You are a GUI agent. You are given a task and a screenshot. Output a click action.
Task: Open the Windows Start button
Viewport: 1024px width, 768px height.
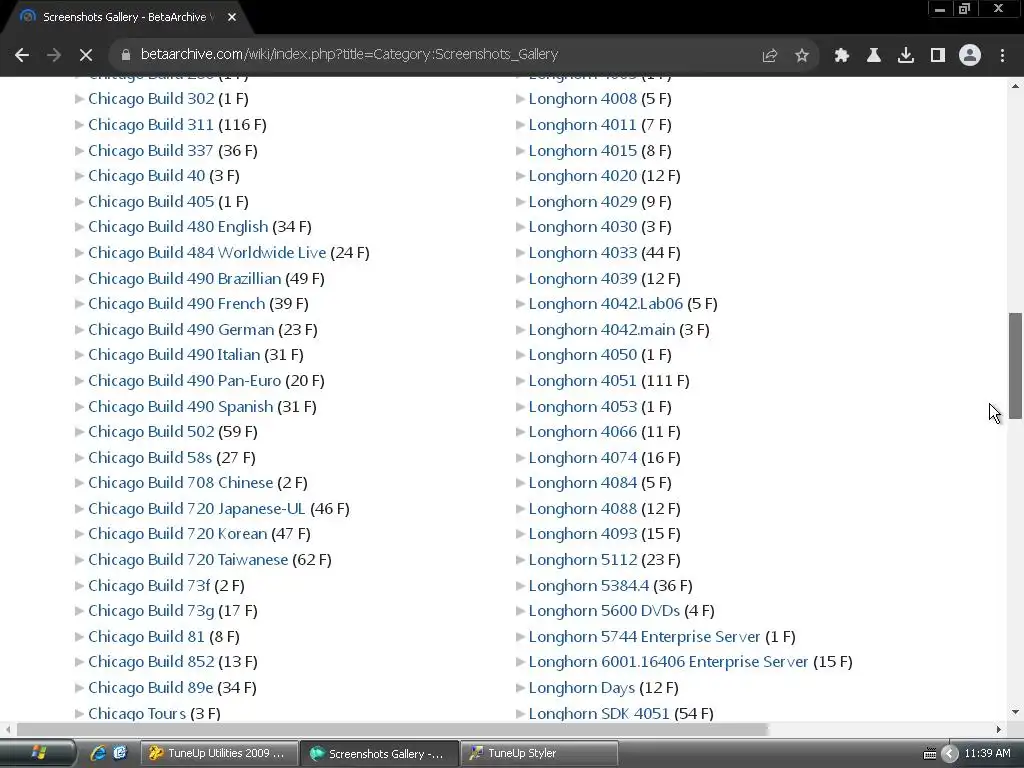(37, 754)
